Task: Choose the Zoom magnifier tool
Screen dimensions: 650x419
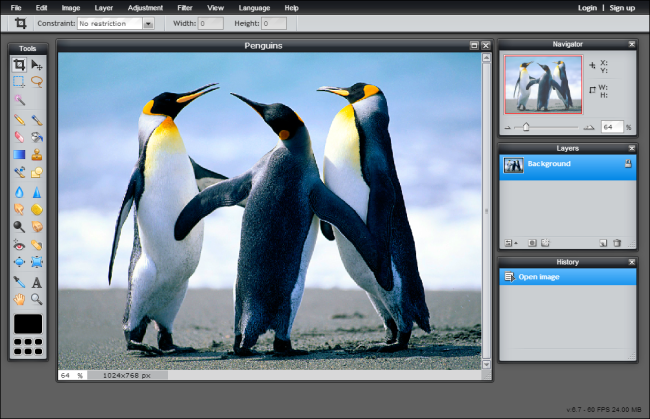Action: click(x=37, y=299)
